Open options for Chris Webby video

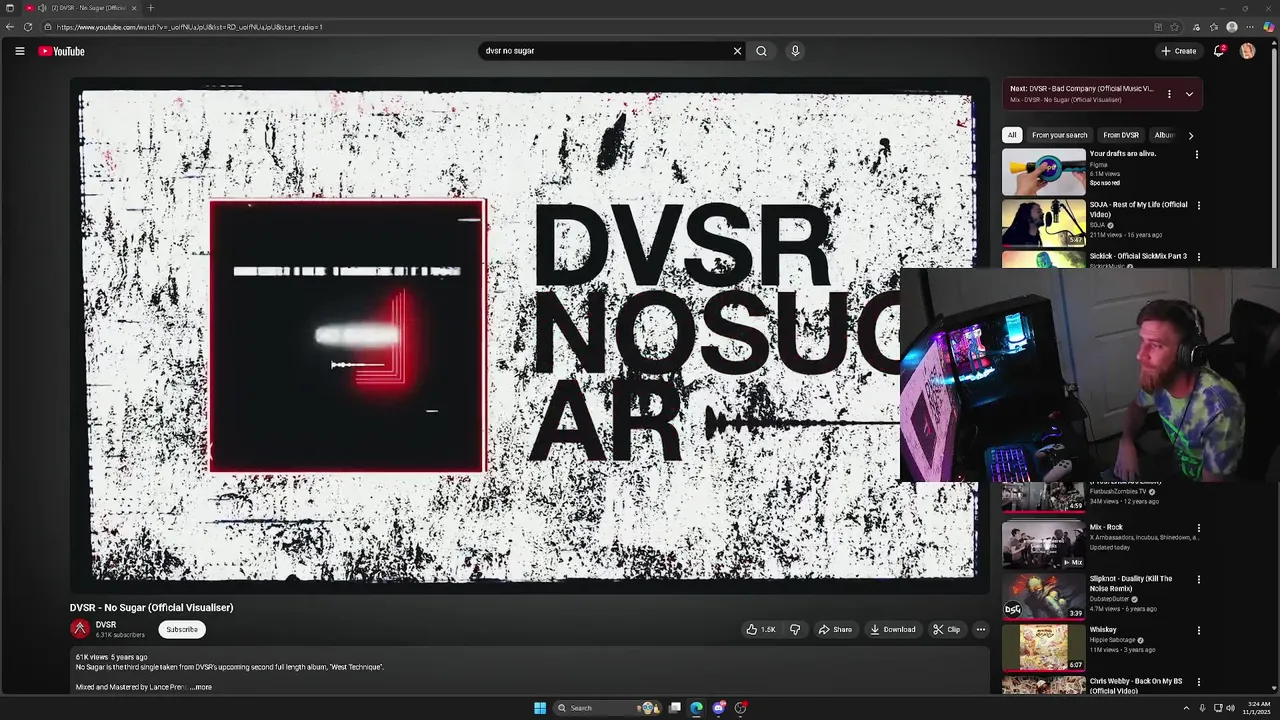[1199, 682]
